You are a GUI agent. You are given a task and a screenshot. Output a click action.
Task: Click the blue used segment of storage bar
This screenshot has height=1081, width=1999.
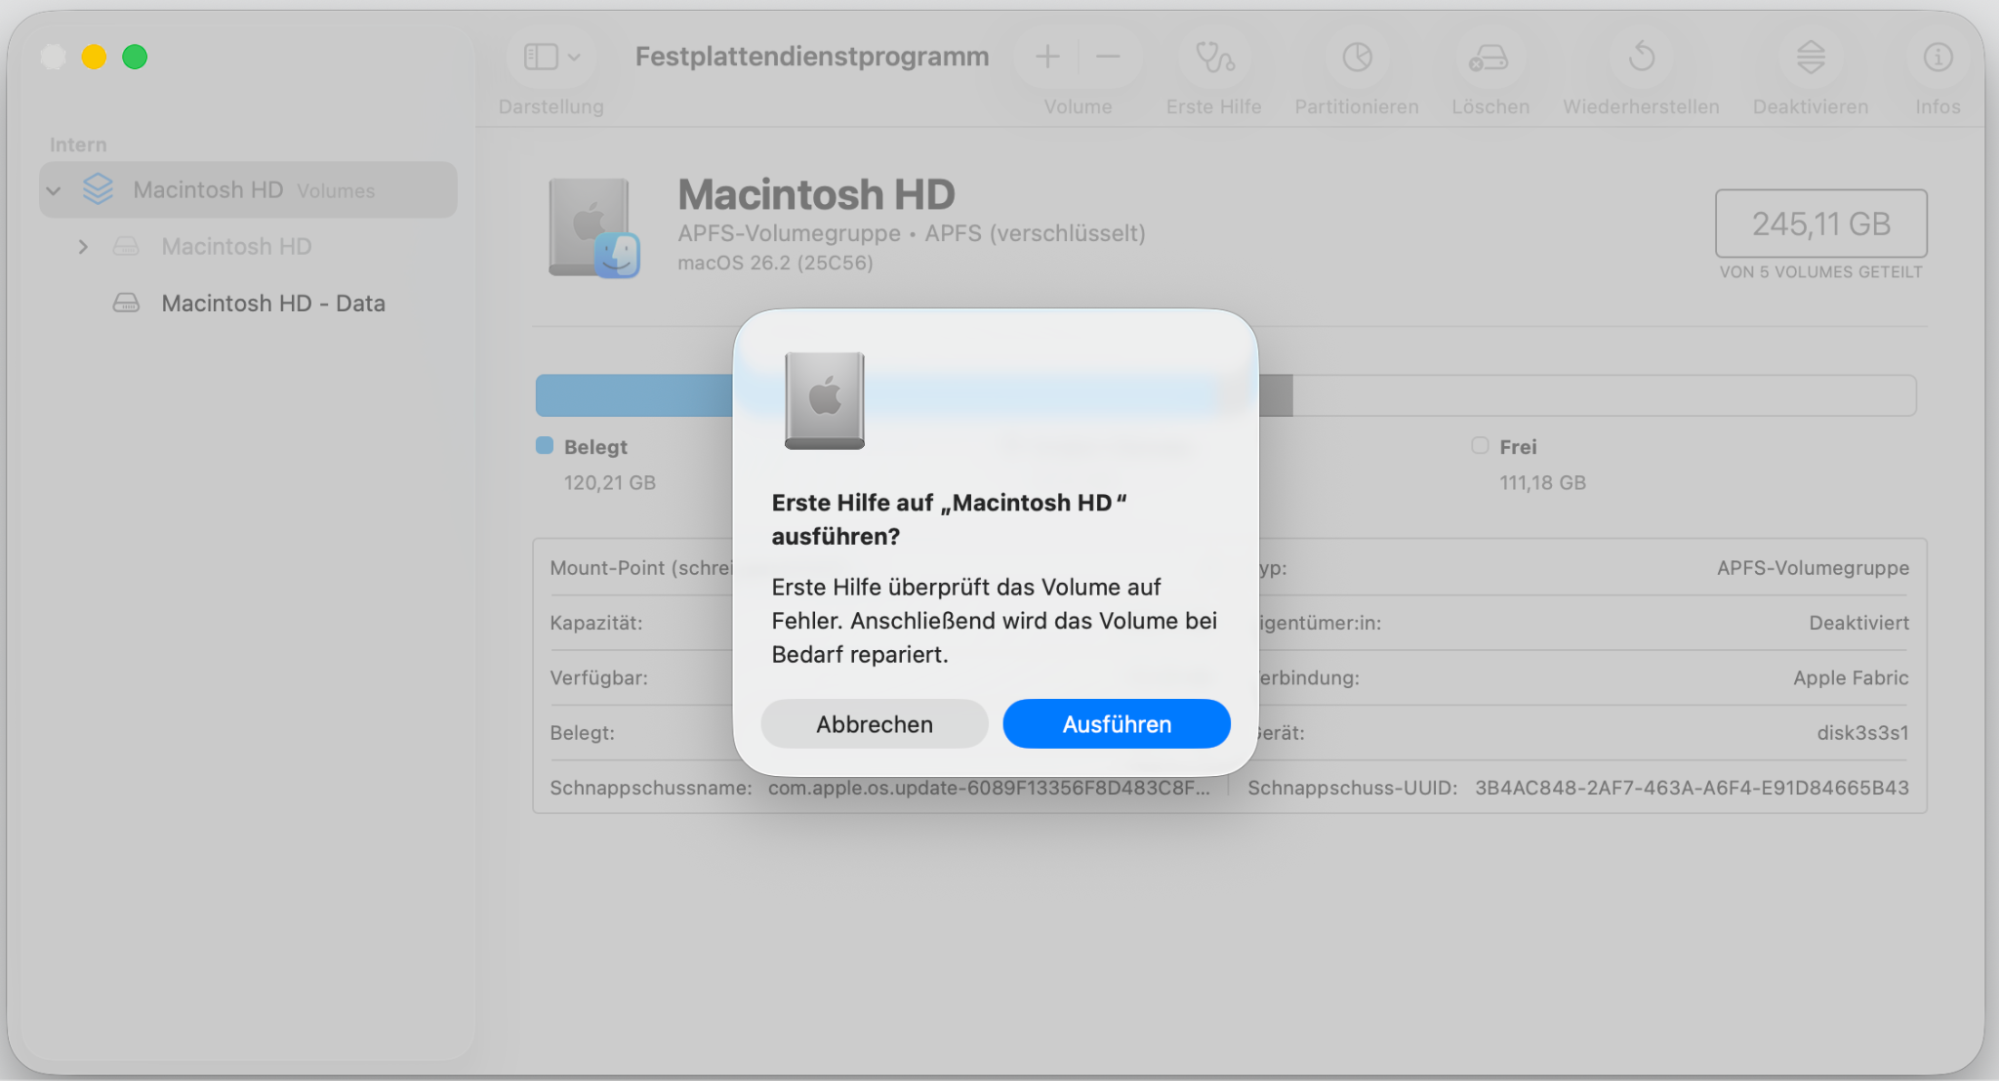634,396
